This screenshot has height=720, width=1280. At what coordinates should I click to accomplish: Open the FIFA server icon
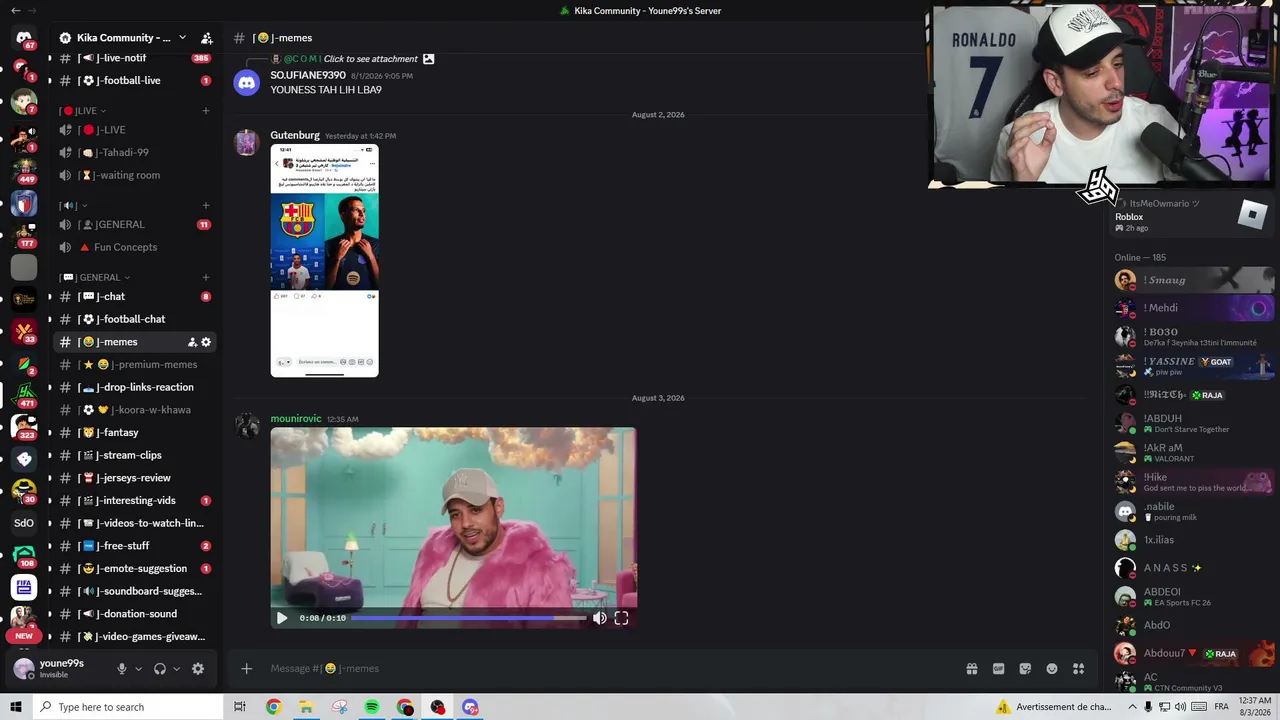24,586
